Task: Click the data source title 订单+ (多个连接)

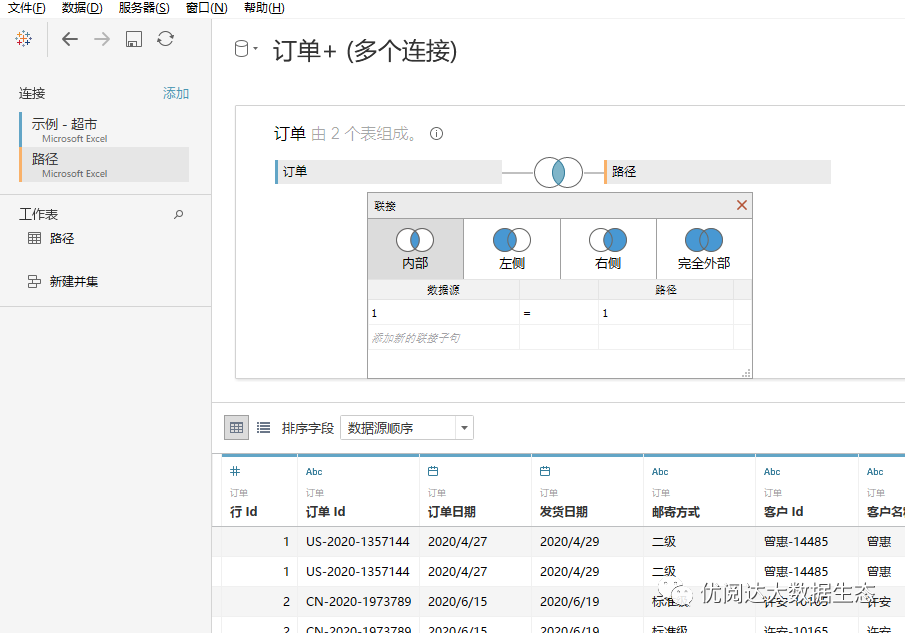Action: coord(365,51)
